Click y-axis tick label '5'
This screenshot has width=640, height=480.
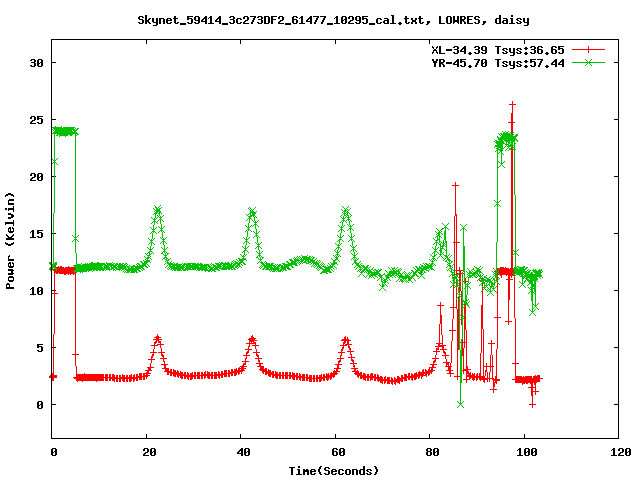pos(40,348)
